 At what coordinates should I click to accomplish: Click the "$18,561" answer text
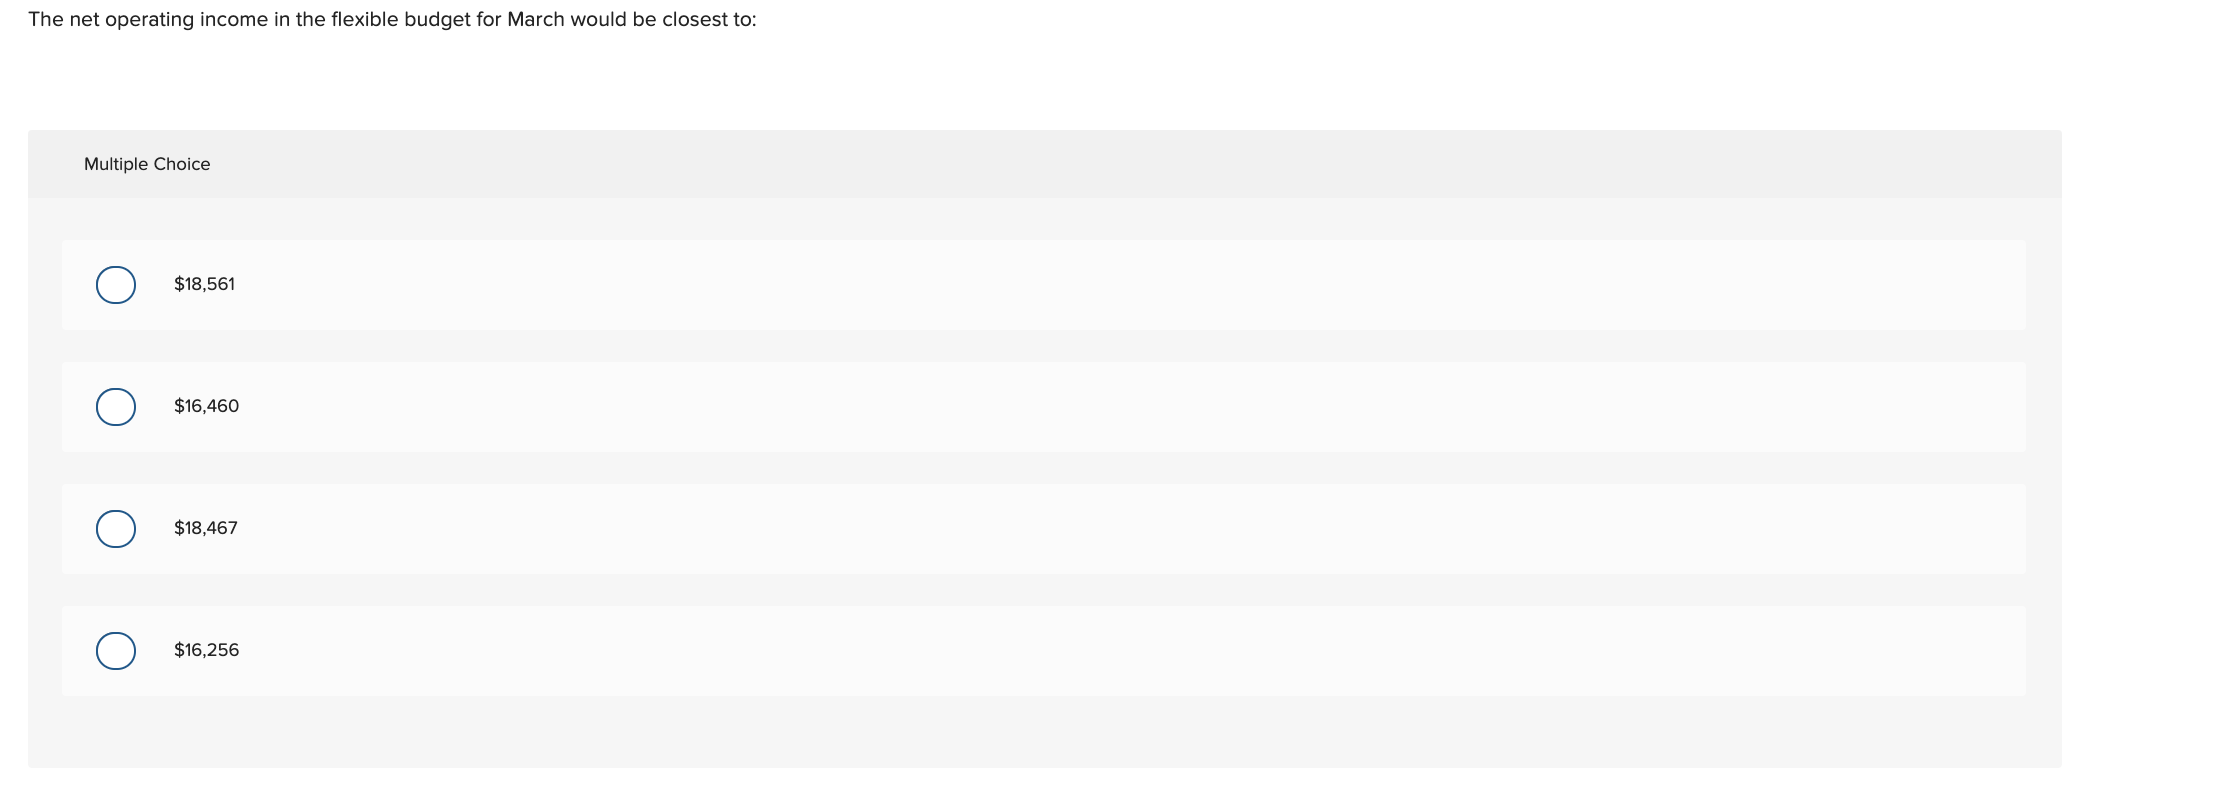[204, 284]
